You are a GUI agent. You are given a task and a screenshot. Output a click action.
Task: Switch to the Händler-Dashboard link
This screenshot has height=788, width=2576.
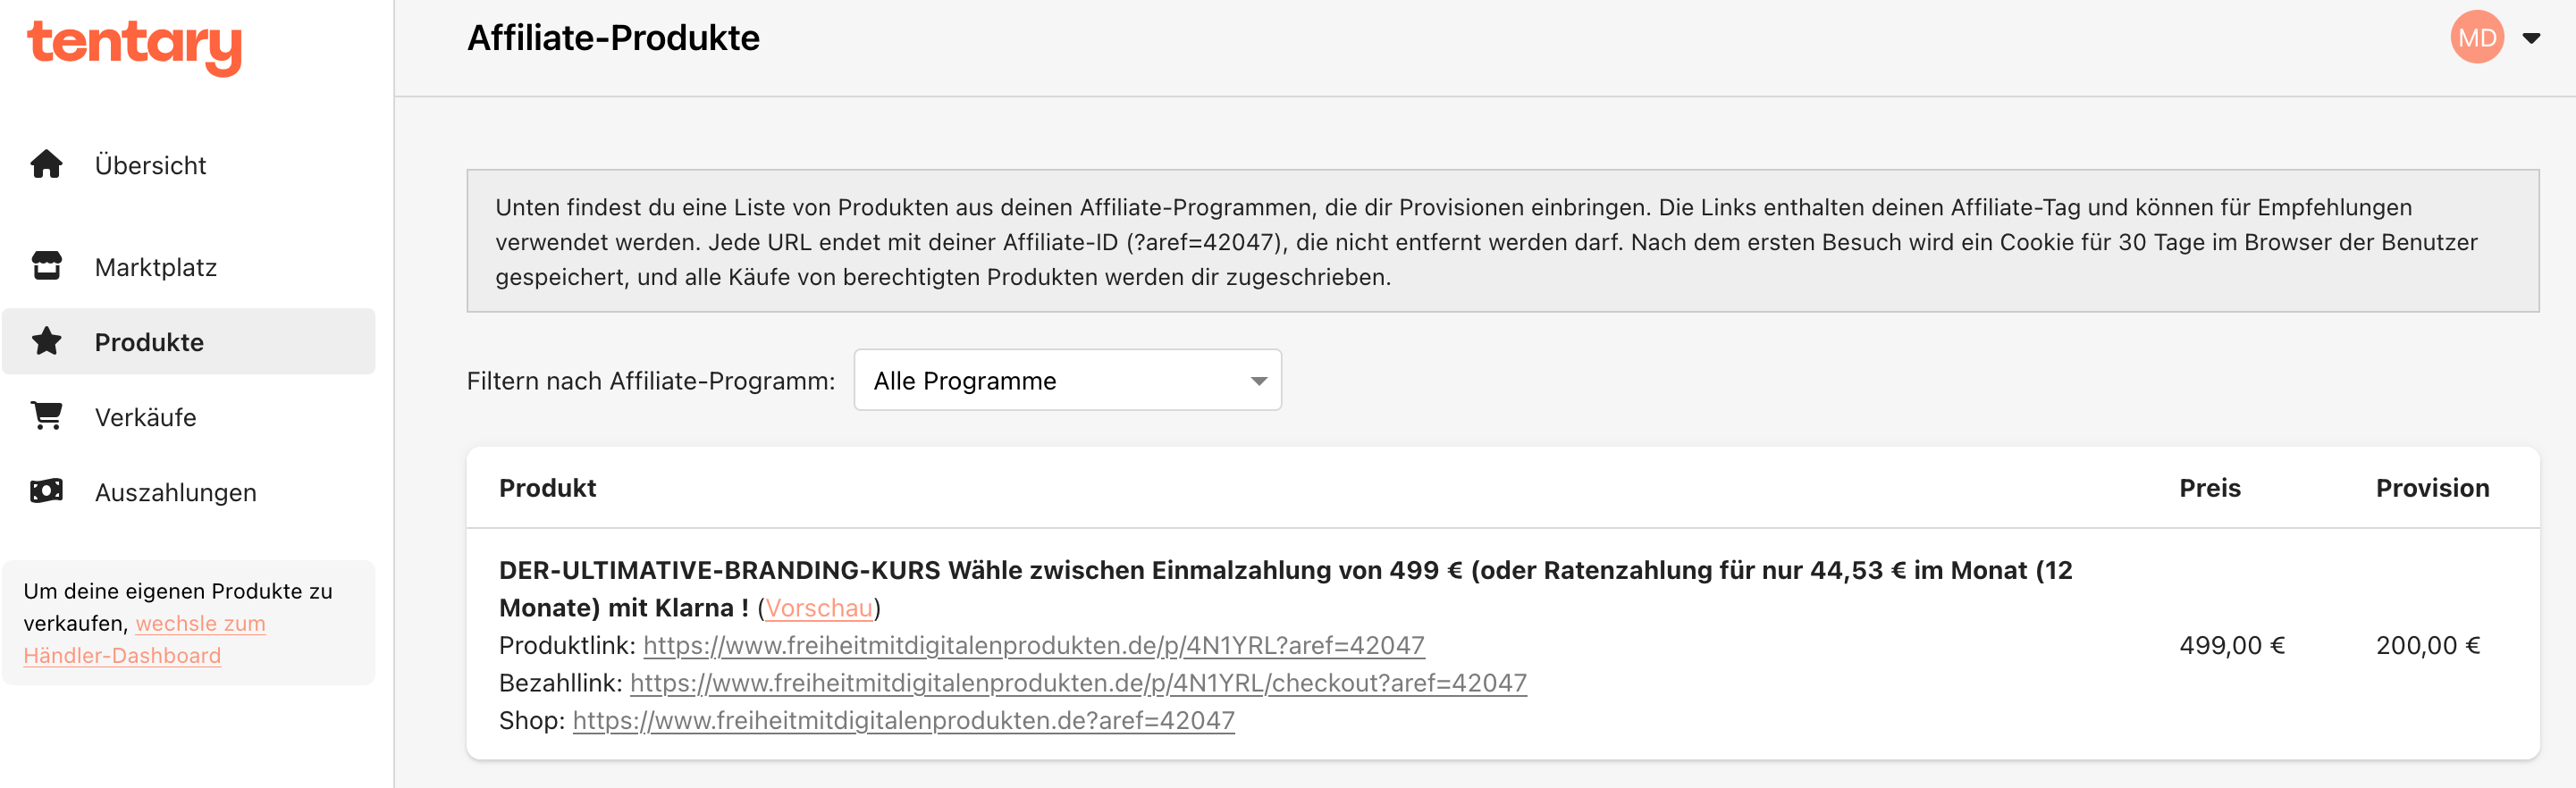pyautogui.click(x=122, y=655)
